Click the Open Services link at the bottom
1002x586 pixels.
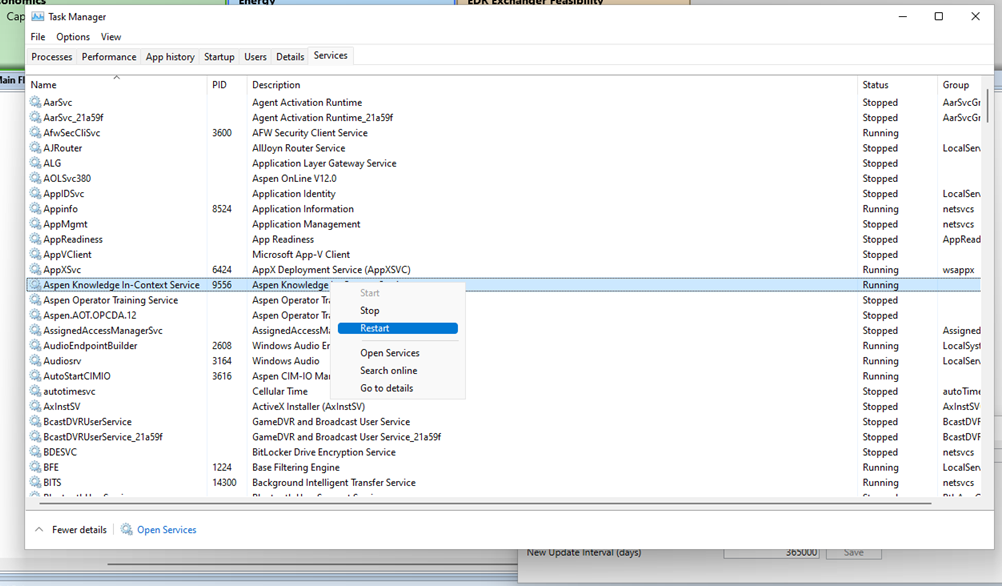coord(167,530)
